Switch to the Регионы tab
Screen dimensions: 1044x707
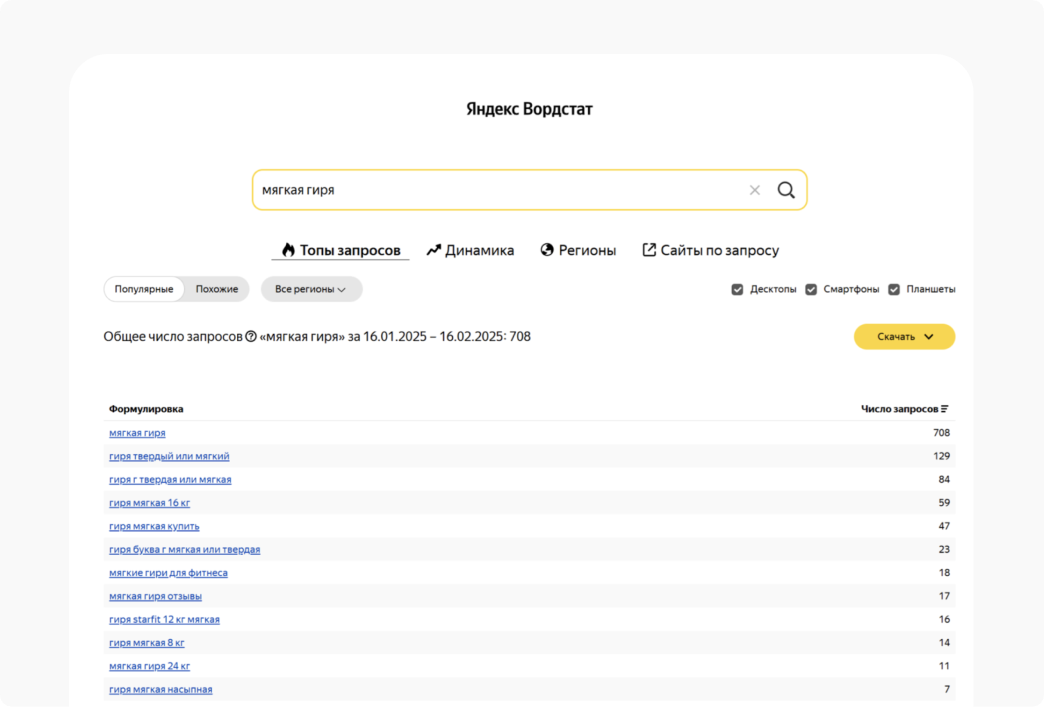pos(578,250)
